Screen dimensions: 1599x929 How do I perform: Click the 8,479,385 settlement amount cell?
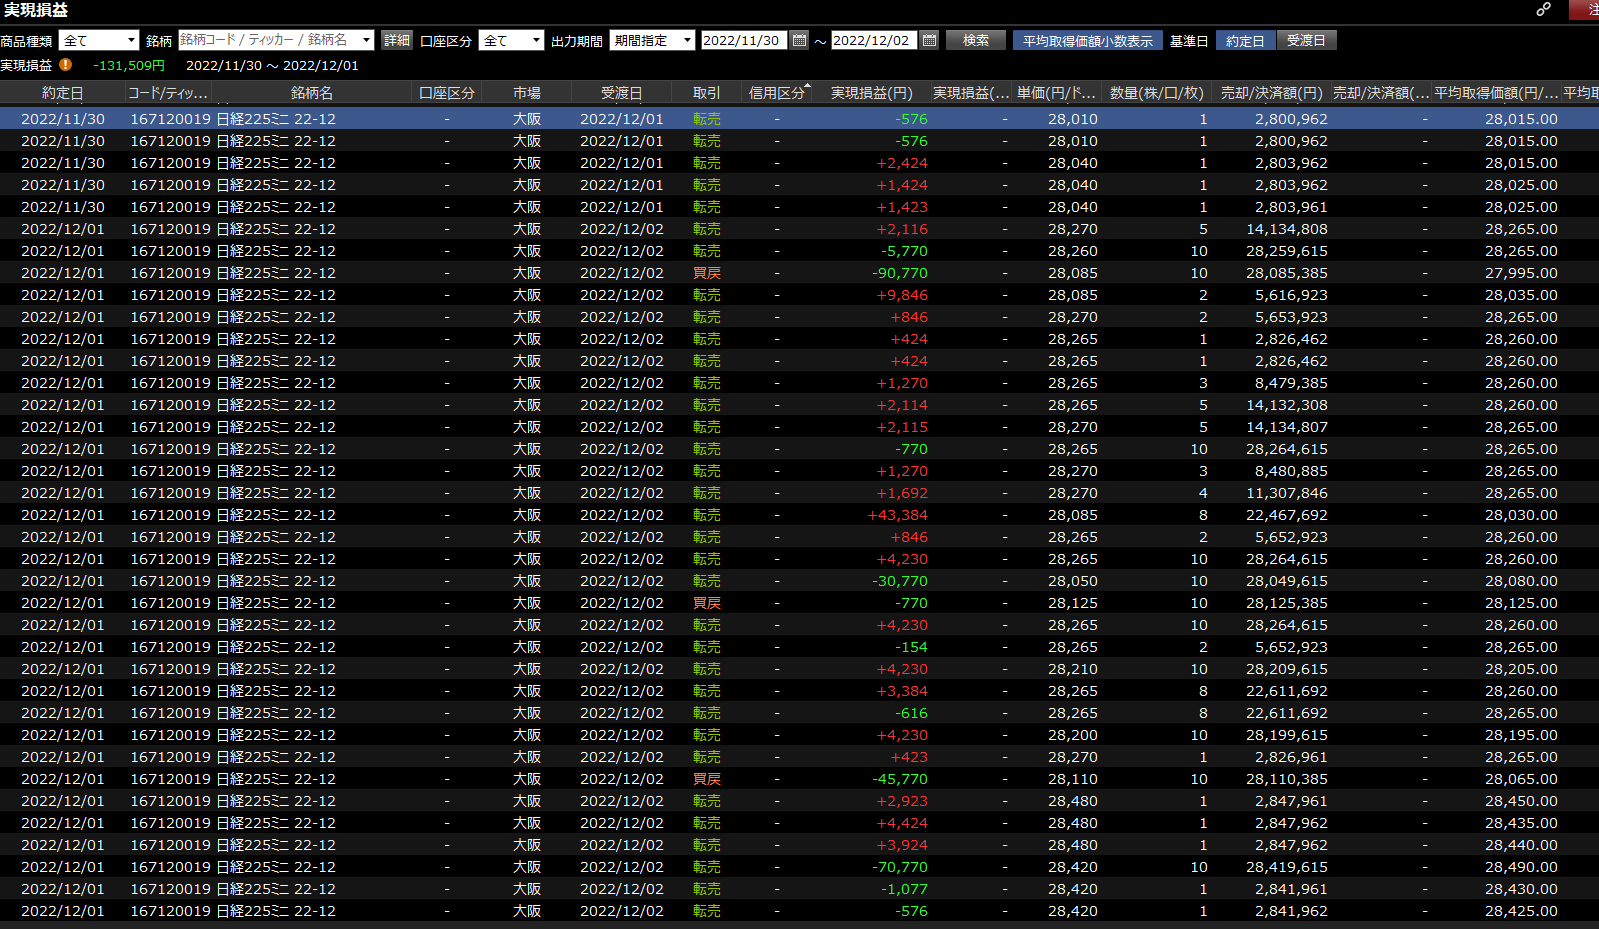tap(1291, 383)
